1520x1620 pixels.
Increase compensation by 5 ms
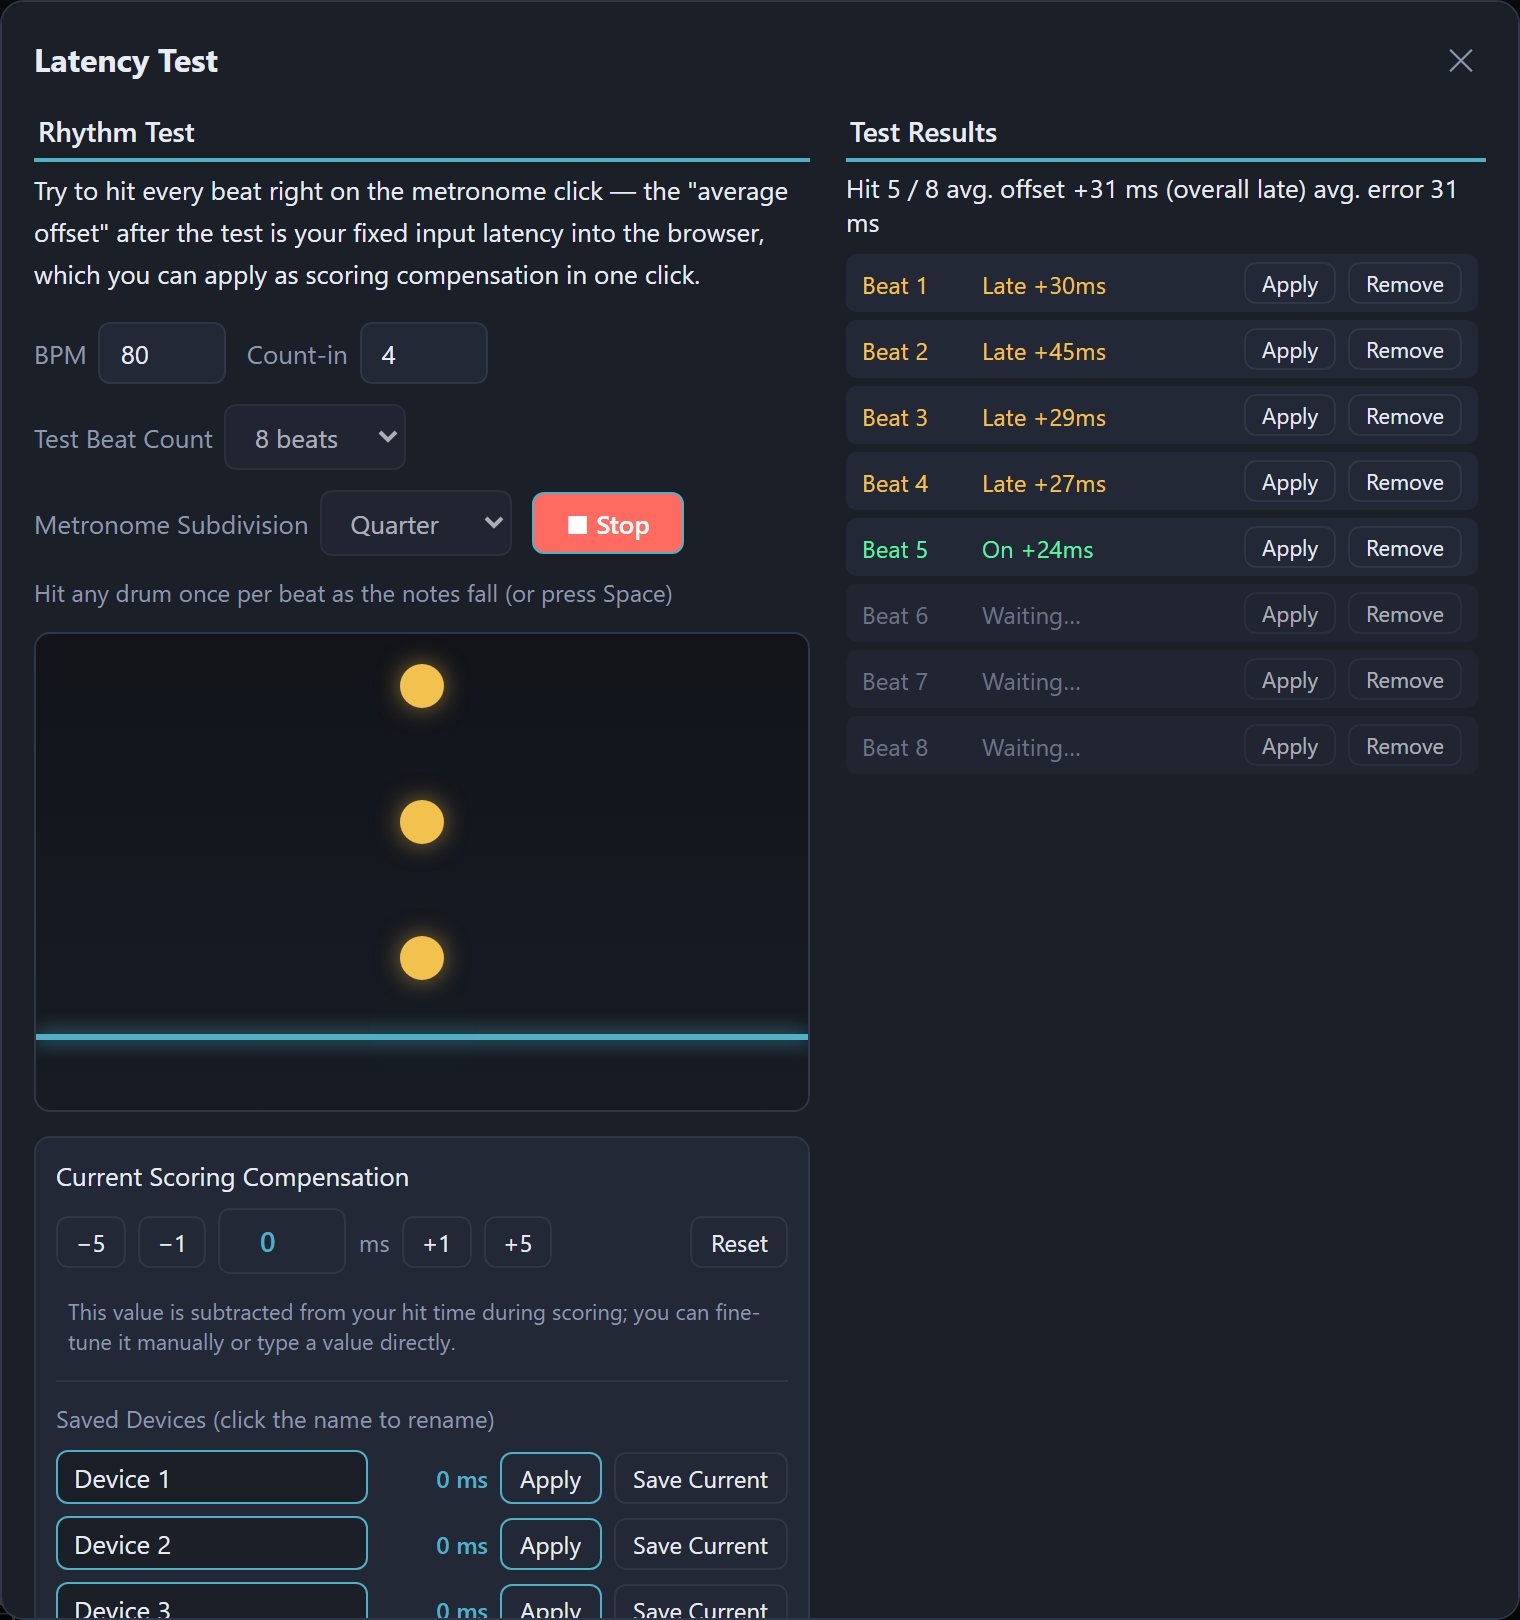coord(518,1242)
